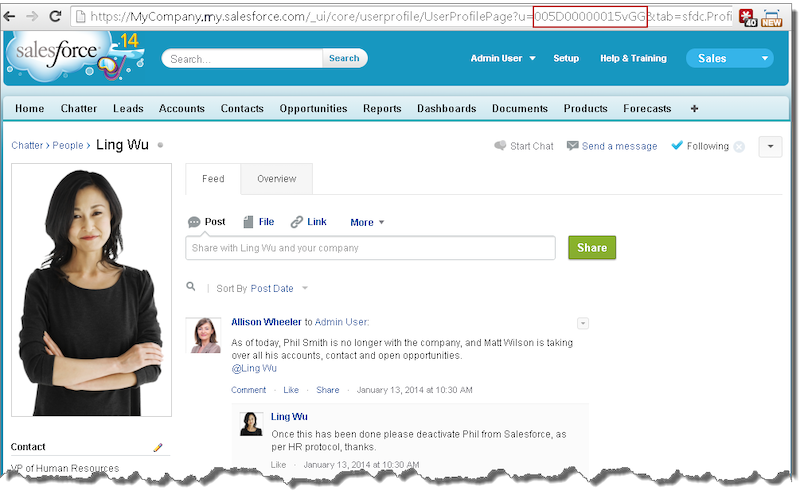The image size is (800, 502).
Task: Click the browser forward arrow
Action: [32, 16]
